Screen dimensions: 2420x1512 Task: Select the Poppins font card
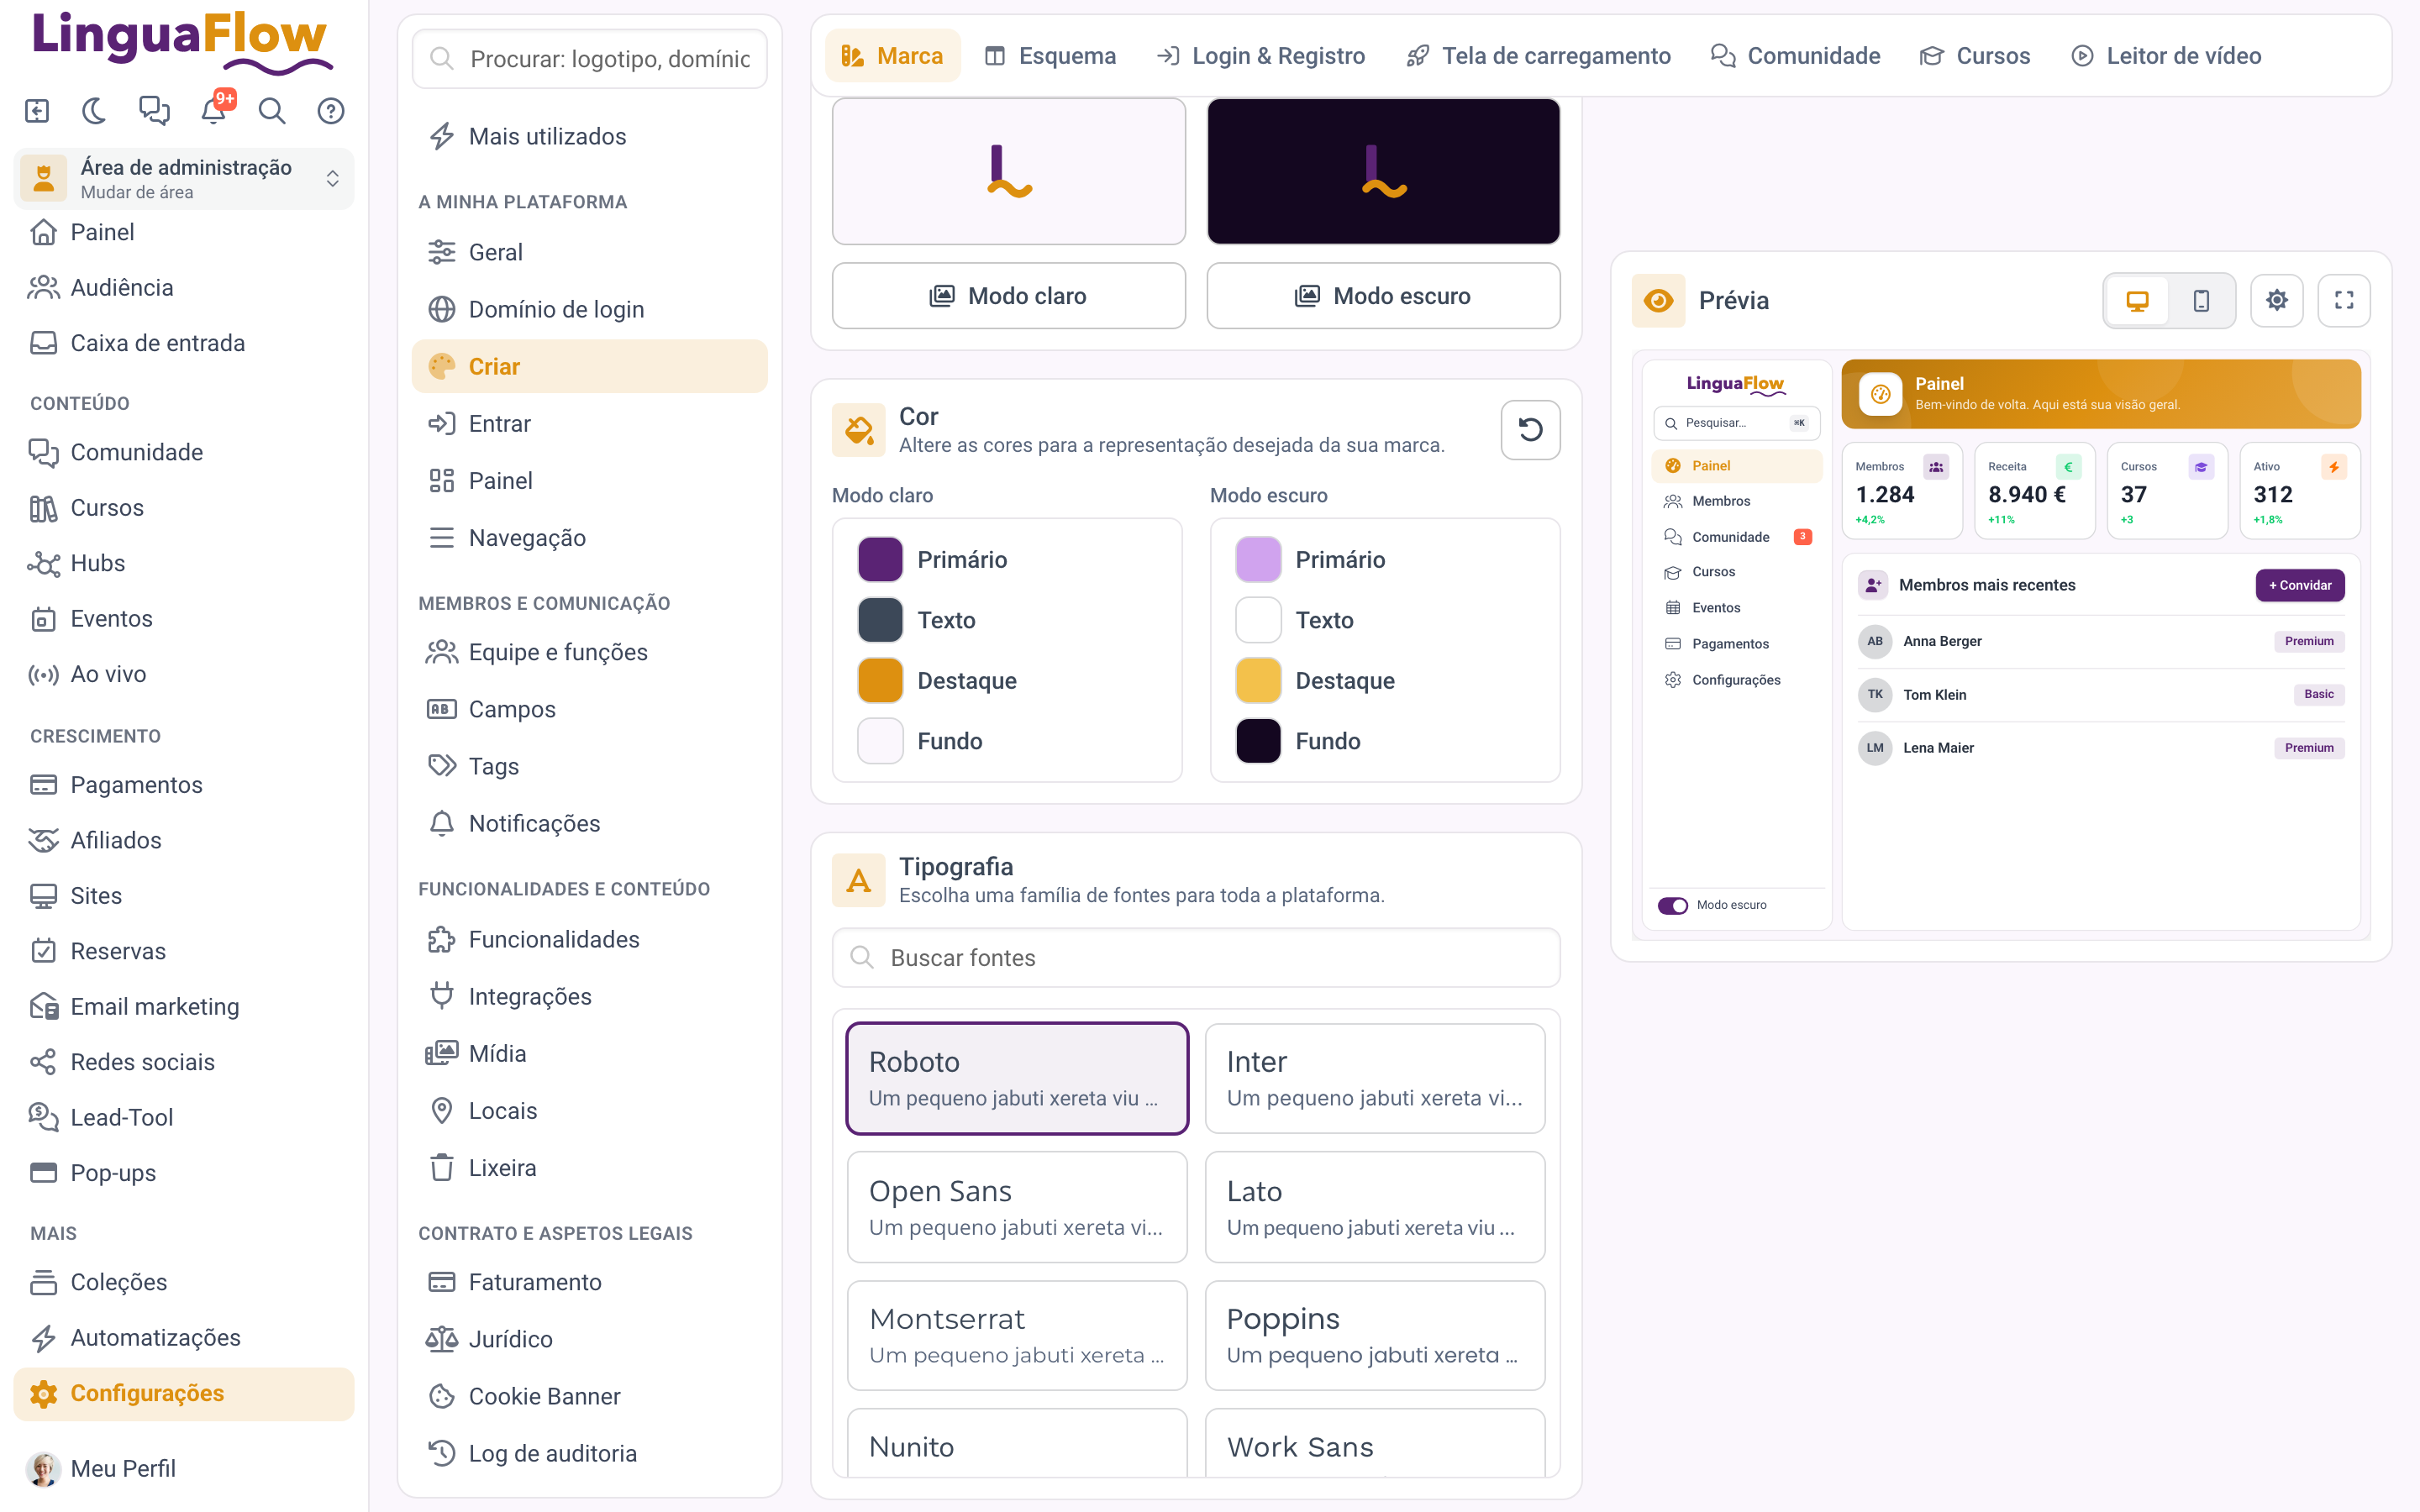pos(1375,1335)
